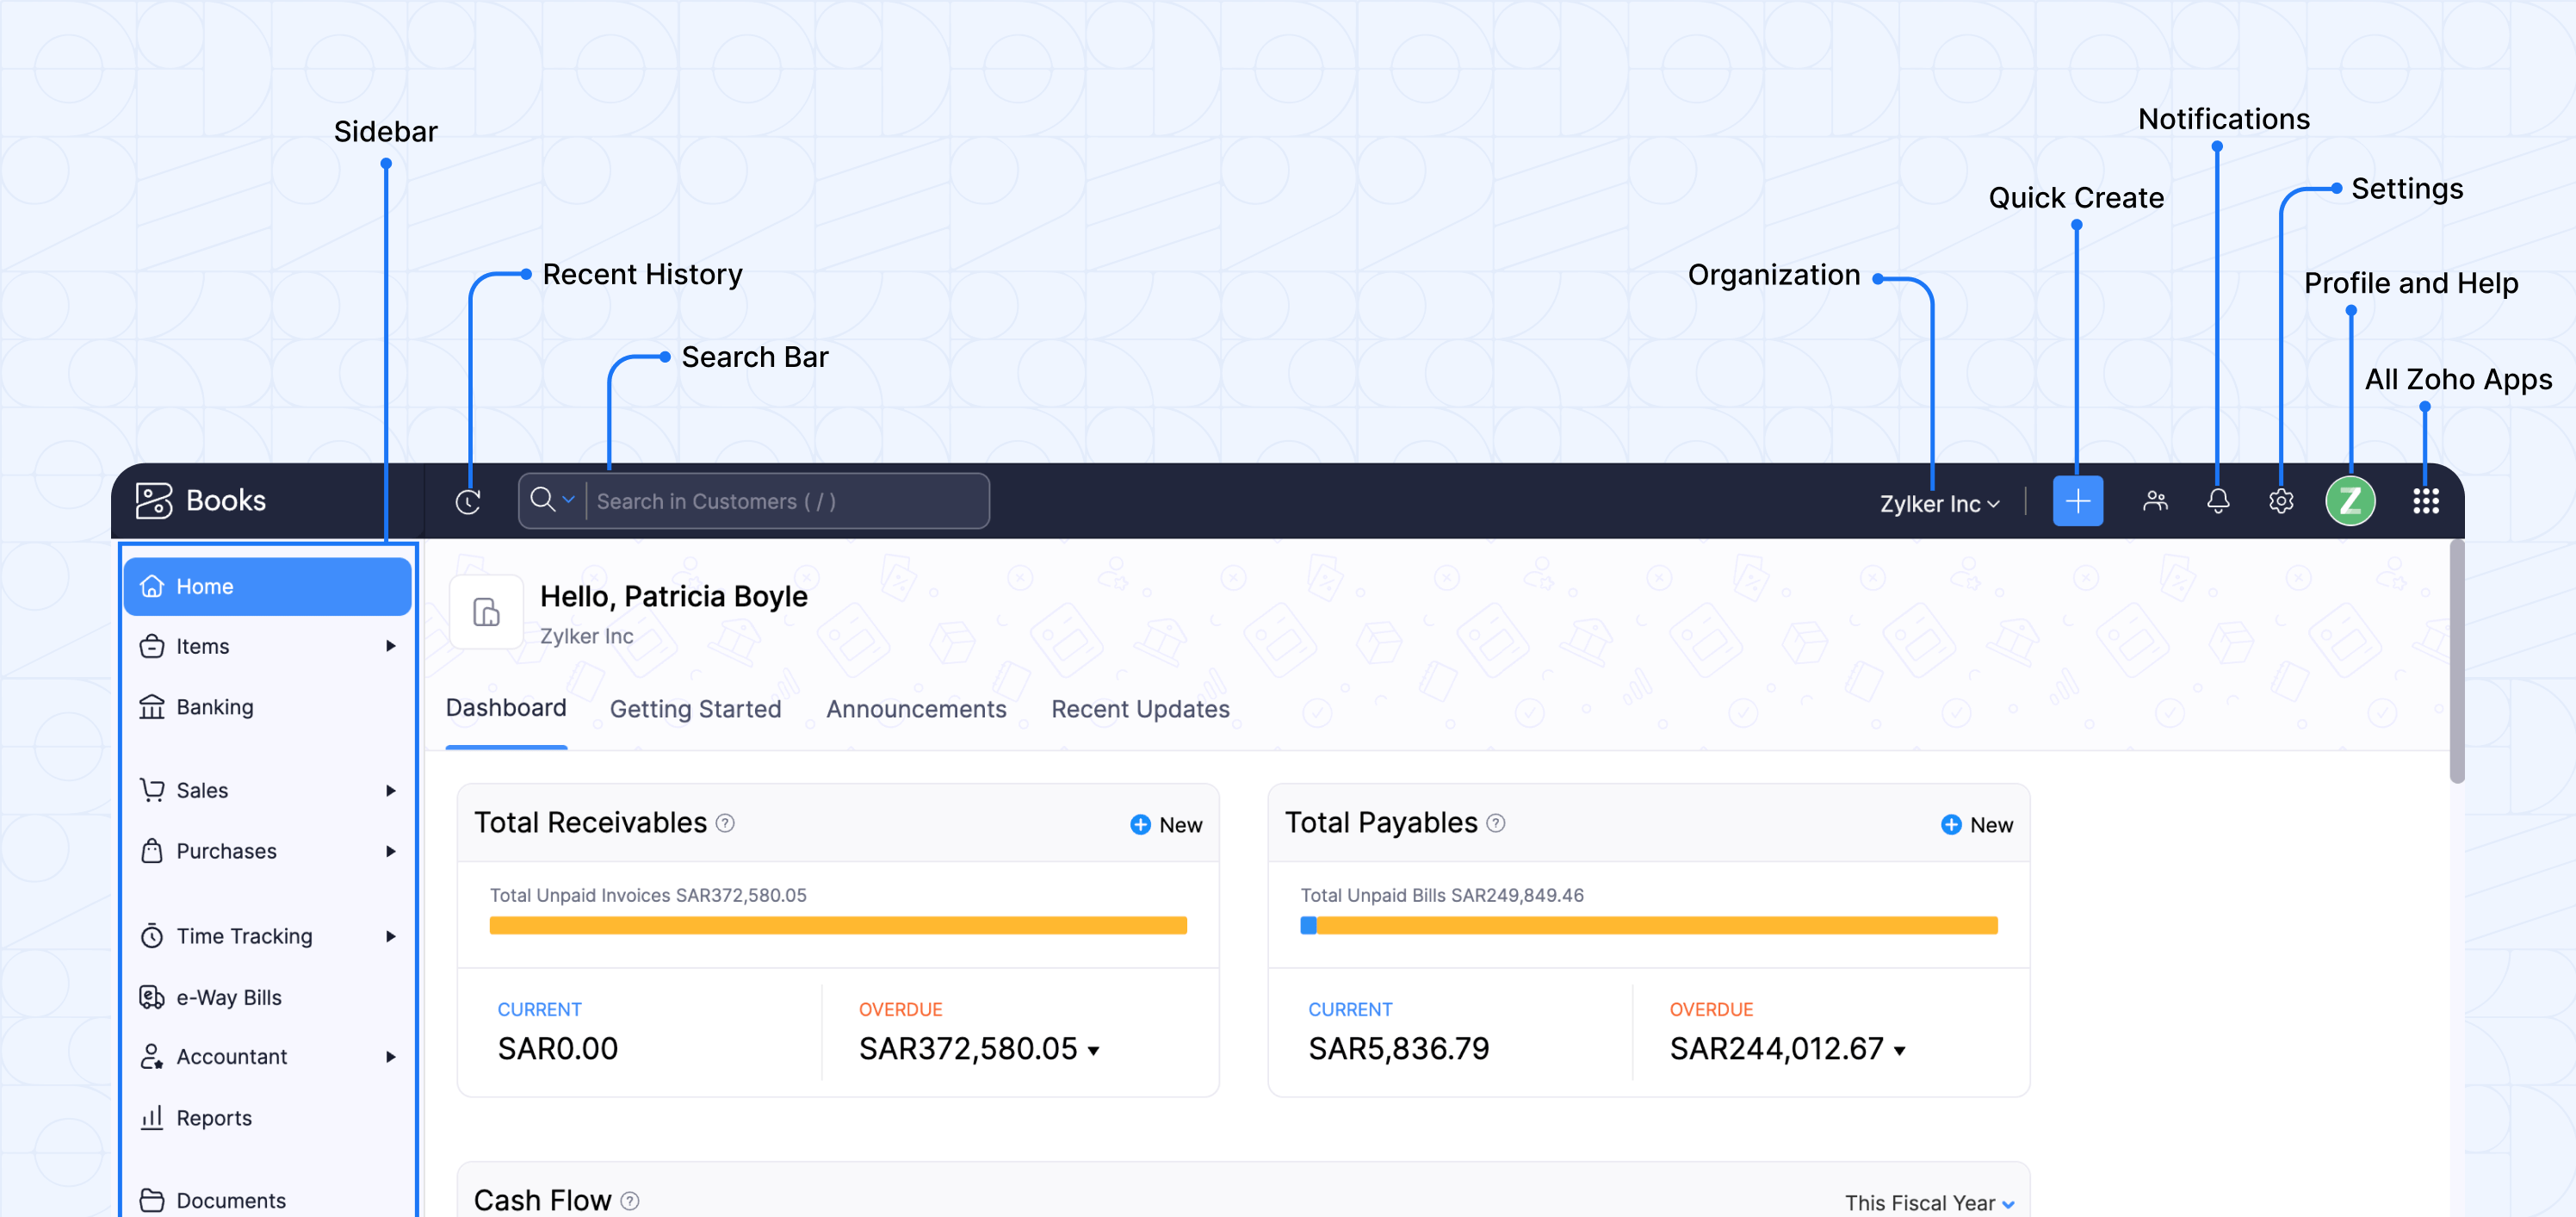Click the Search Bar input field
Viewport: 2576px width, 1217px height.
point(785,501)
